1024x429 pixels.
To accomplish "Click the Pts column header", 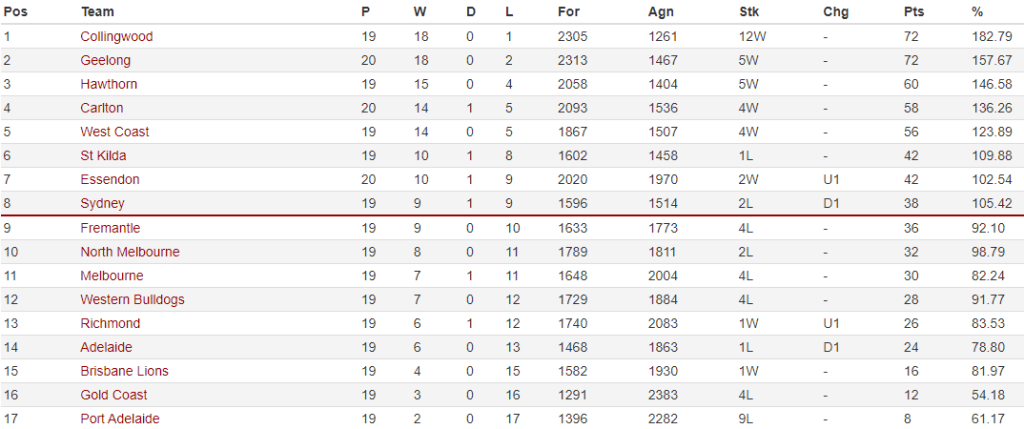I will (912, 12).
